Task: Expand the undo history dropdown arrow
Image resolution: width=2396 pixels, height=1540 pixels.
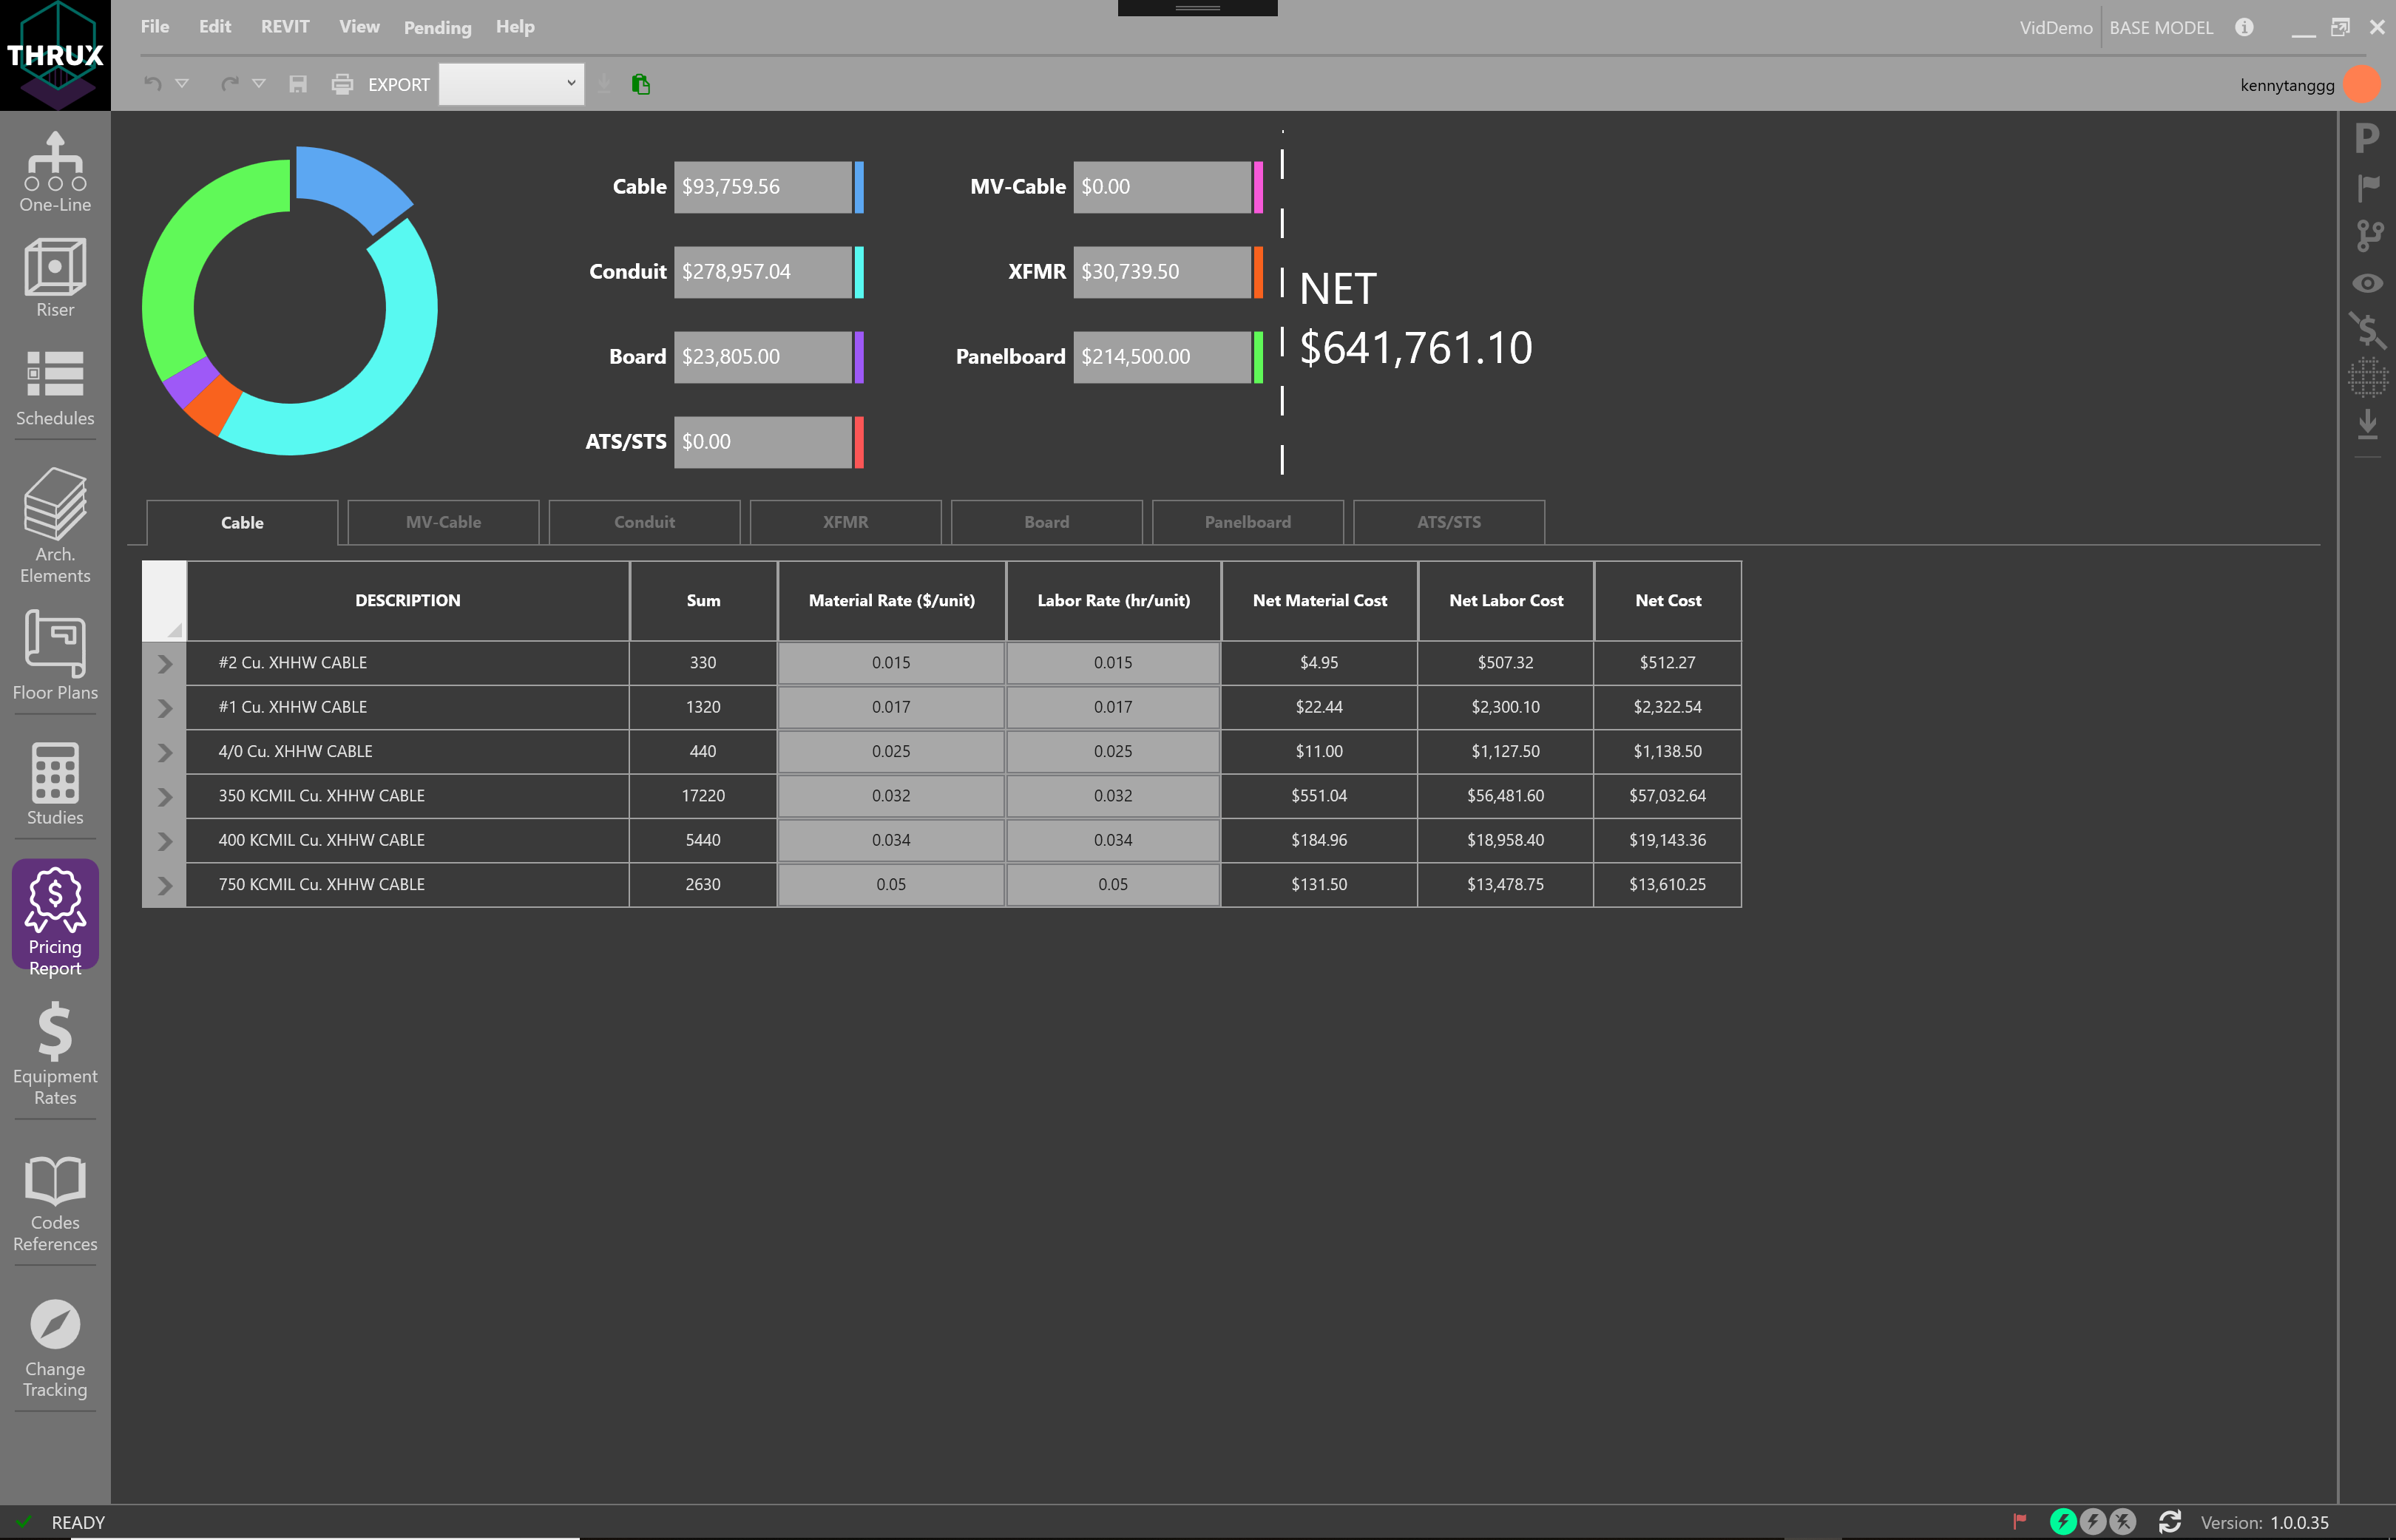Action: click(x=182, y=84)
